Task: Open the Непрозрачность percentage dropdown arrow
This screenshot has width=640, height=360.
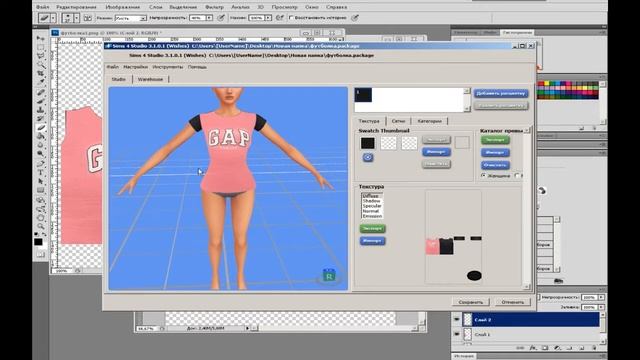Action: coord(209,18)
